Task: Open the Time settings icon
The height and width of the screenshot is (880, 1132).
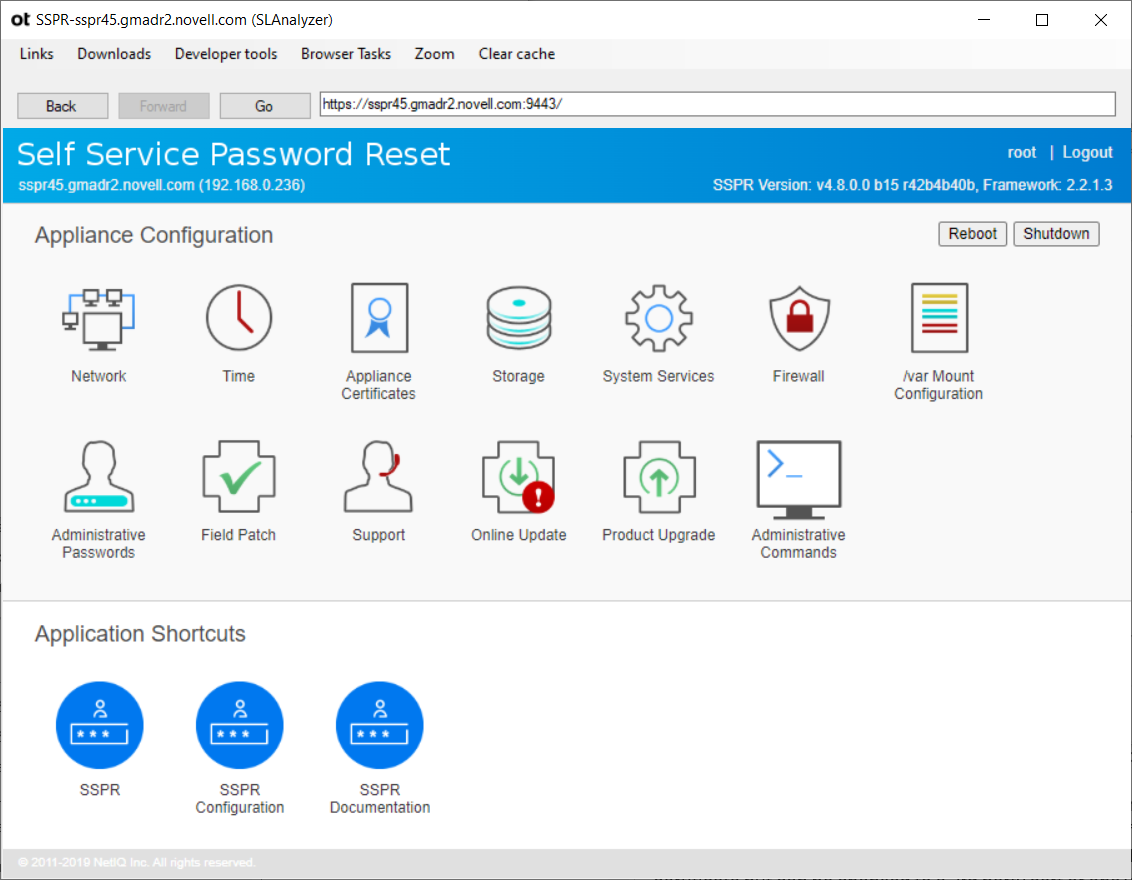Action: click(x=238, y=318)
